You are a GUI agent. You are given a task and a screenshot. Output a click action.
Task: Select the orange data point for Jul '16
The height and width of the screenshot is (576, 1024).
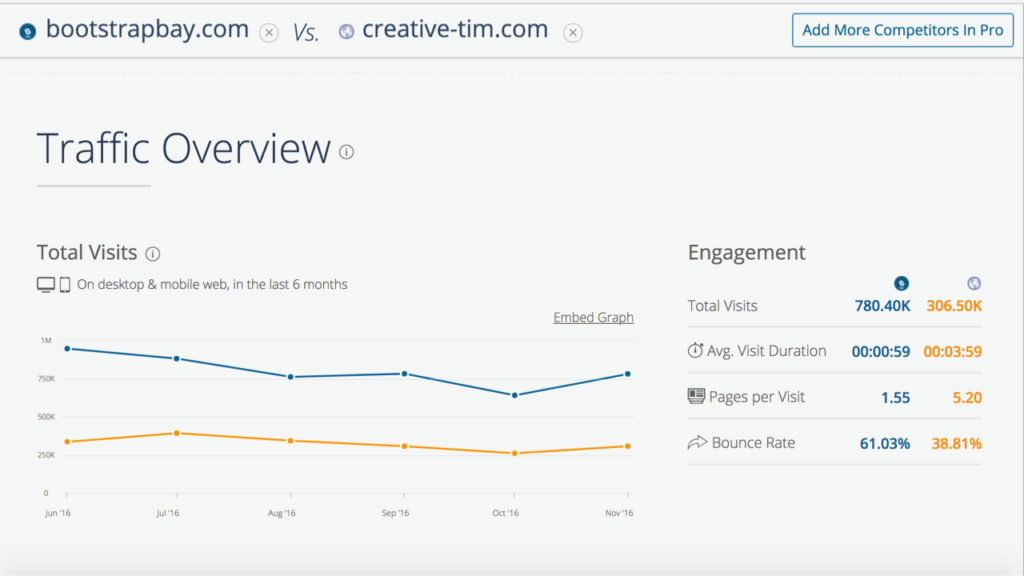click(x=176, y=433)
